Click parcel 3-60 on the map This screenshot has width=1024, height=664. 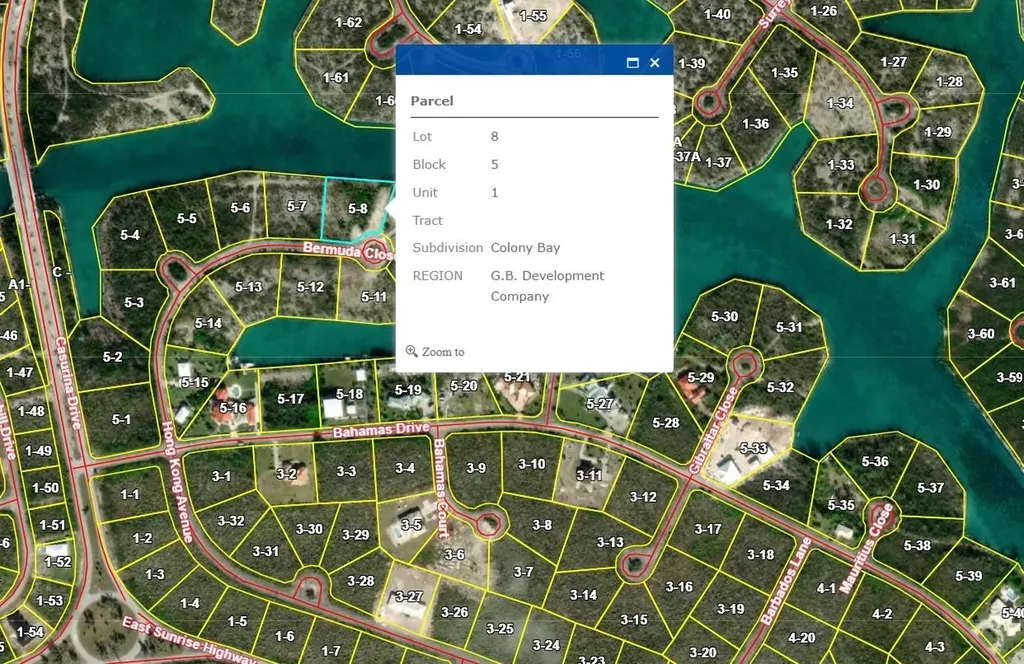click(x=981, y=334)
